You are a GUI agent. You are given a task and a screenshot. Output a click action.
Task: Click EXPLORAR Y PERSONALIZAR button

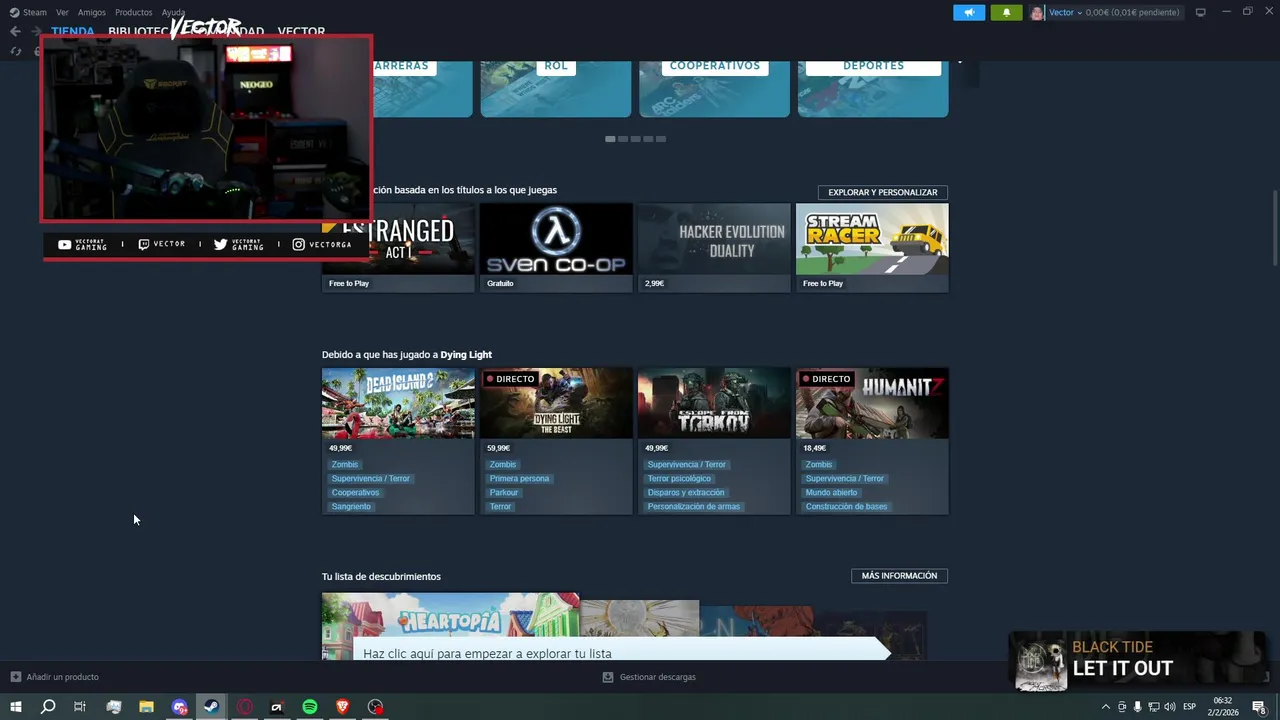[x=882, y=192]
